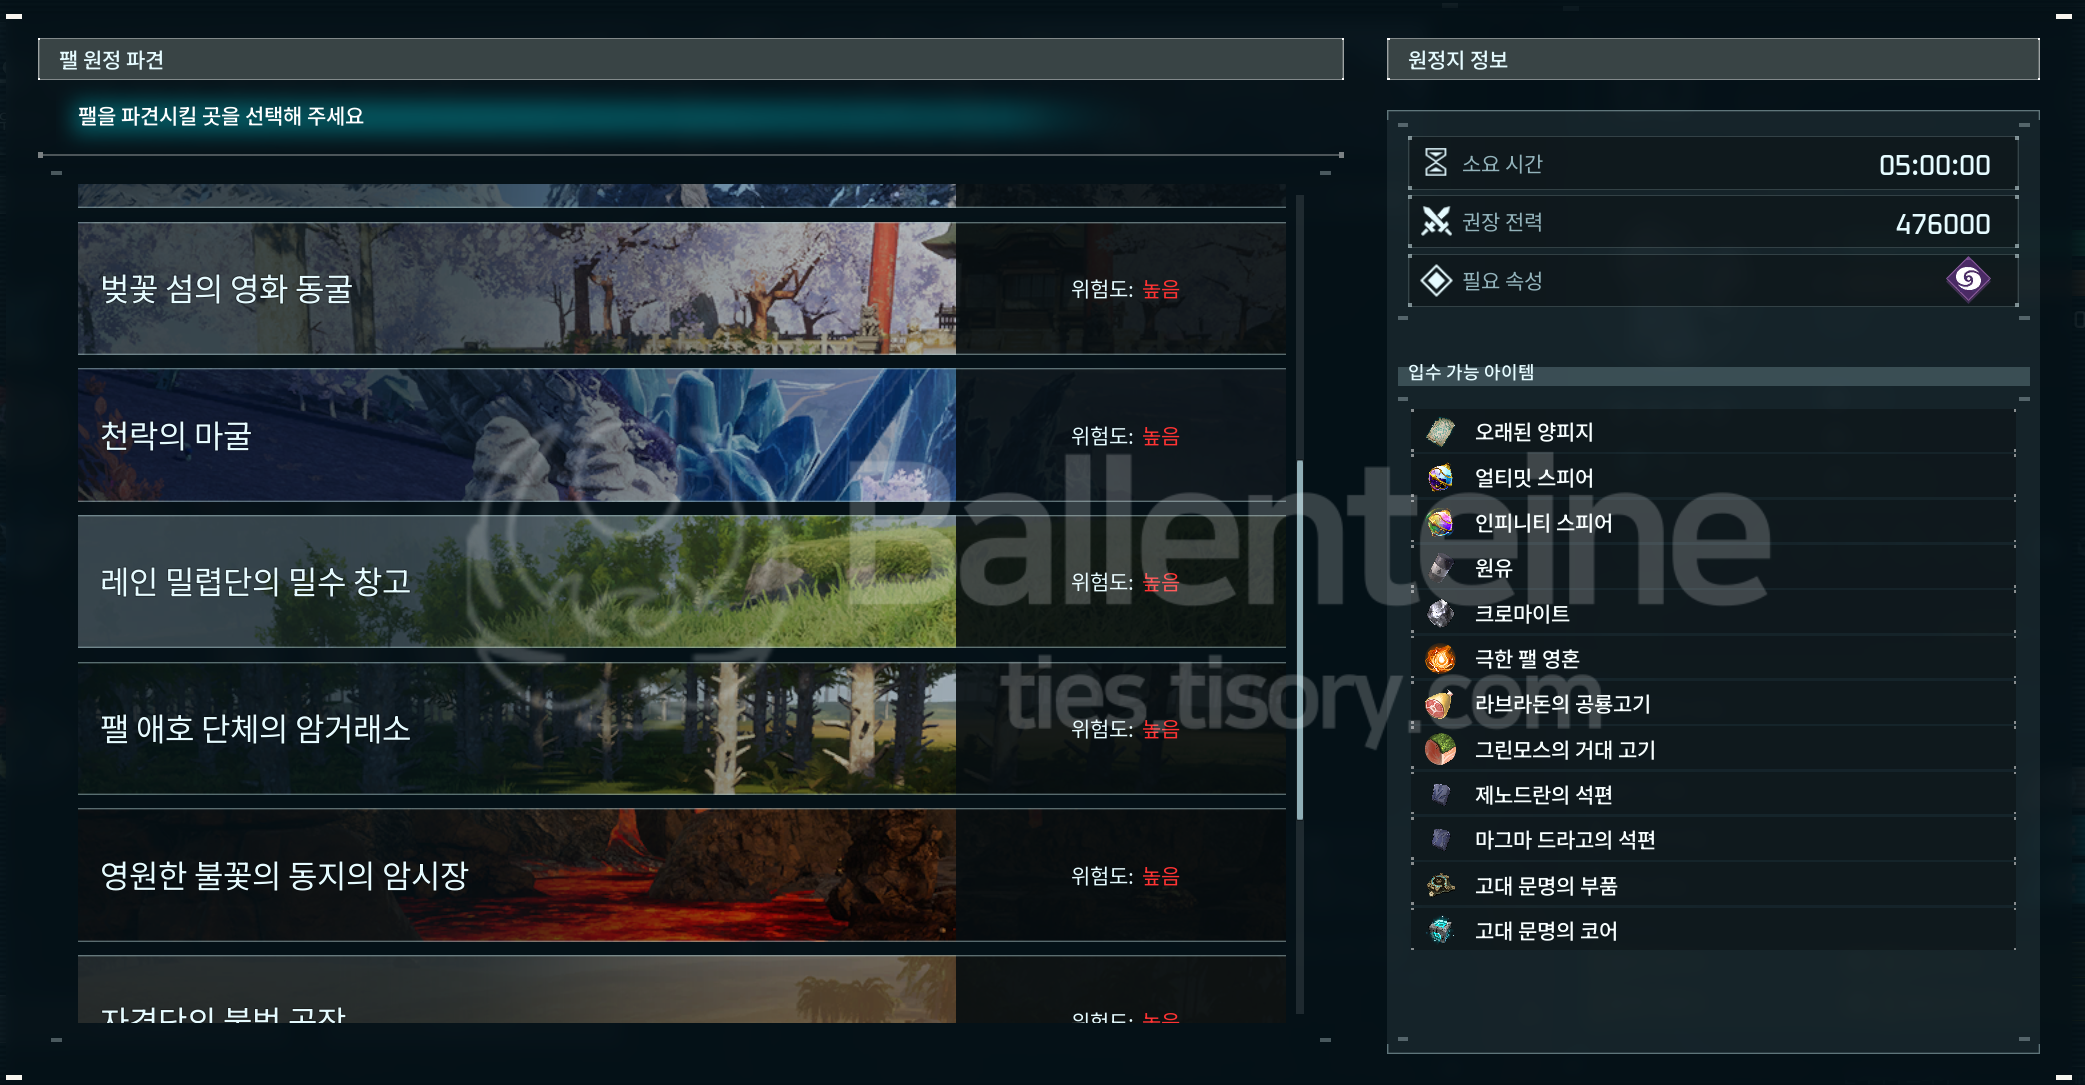This screenshot has height=1085, width=2085.
Task: Click the diamond 필요 속성 icon
Action: 1436,280
